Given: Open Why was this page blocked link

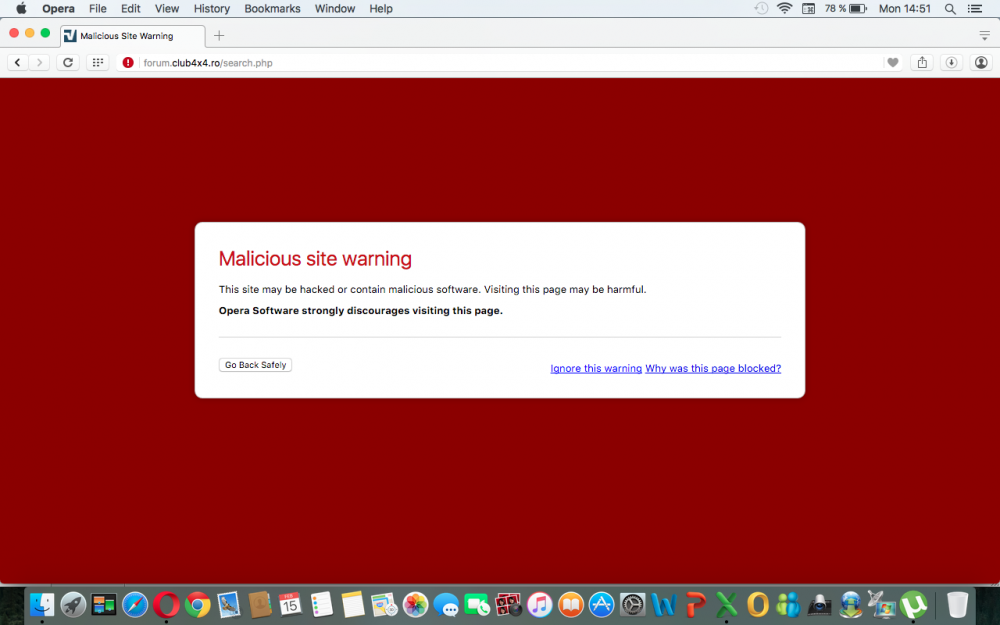Looking at the screenshot, I should click(x=713, y=368).
